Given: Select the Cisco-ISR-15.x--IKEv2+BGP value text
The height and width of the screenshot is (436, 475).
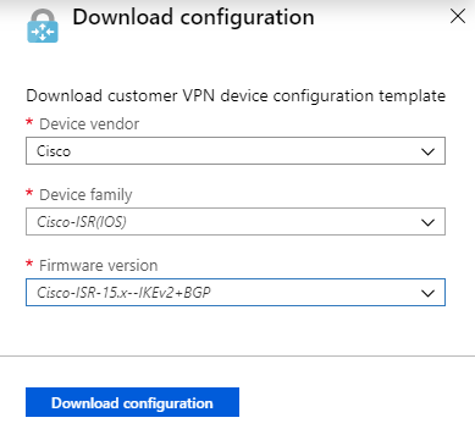Looking at the screenshot, I should pyautogui.click(x=124, y=293).
